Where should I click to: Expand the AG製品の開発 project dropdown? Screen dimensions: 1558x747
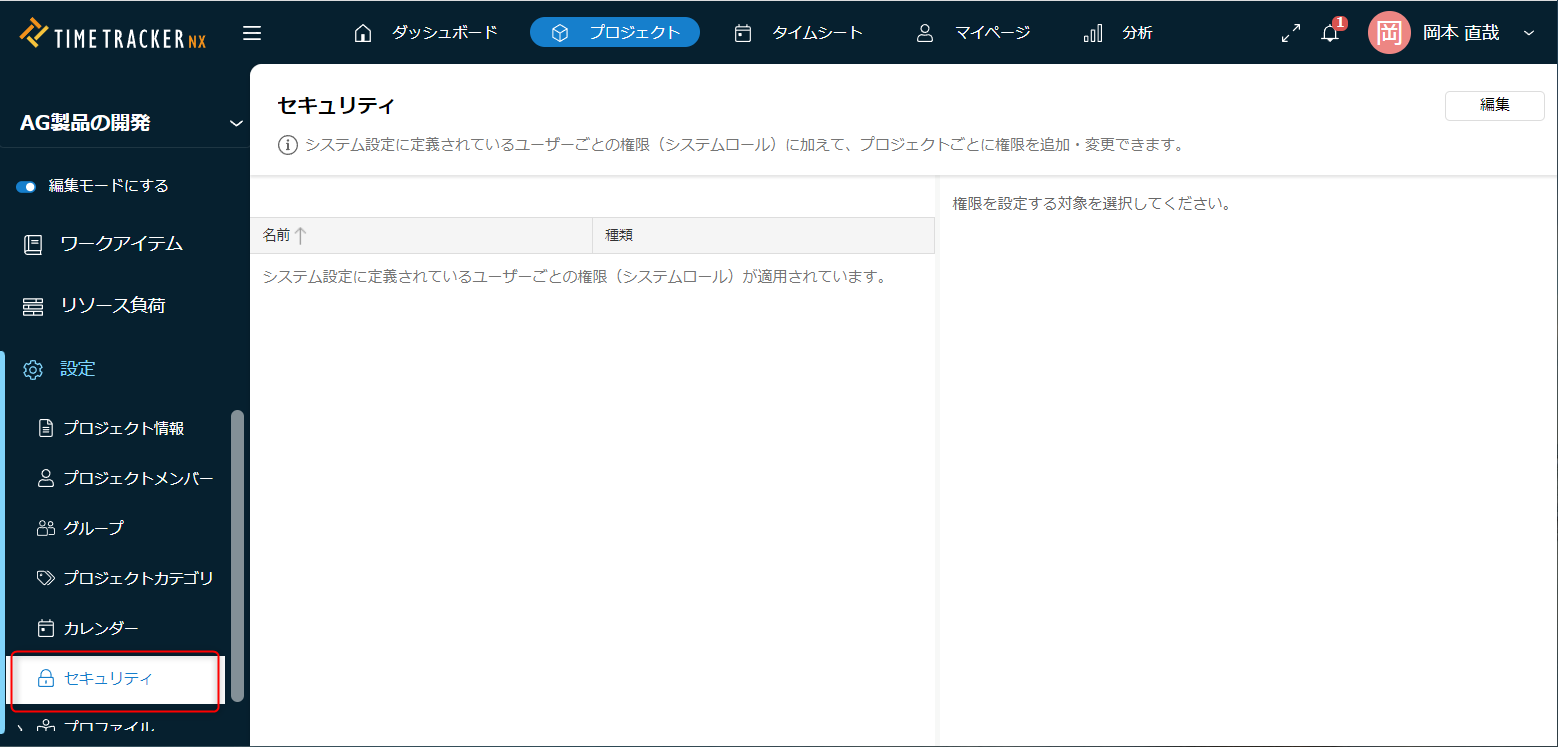pos(236,123)
